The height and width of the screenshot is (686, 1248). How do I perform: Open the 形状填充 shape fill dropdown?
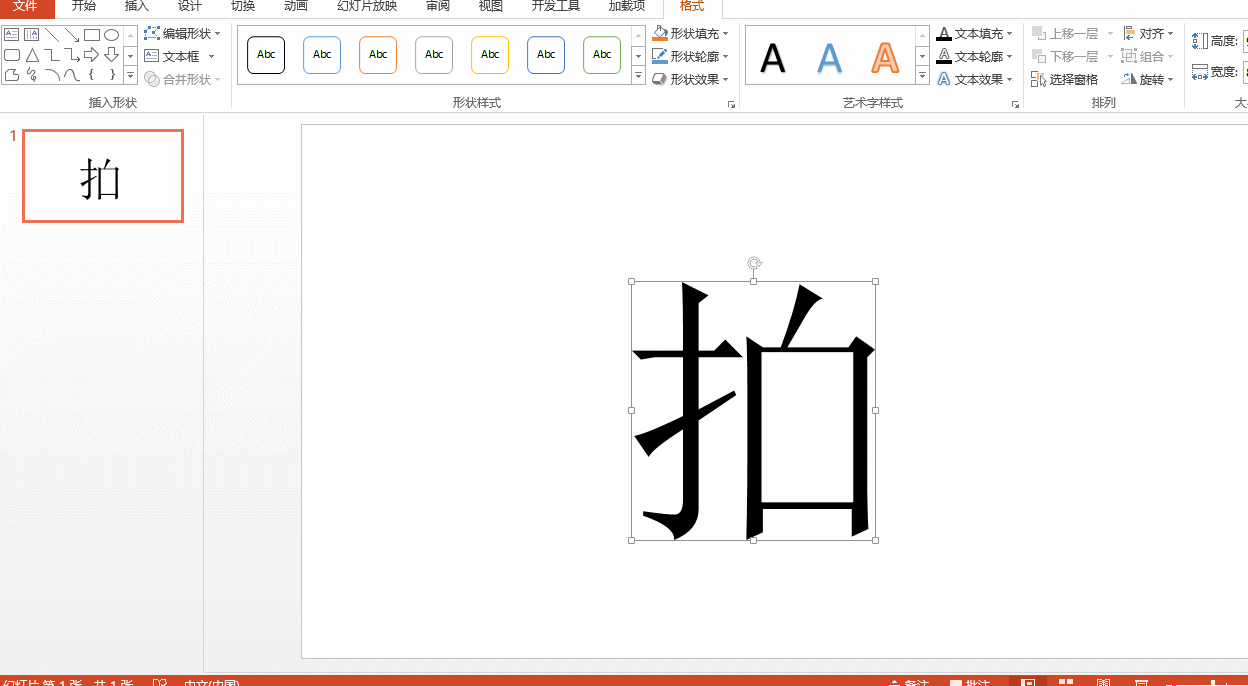coord(725,34)
